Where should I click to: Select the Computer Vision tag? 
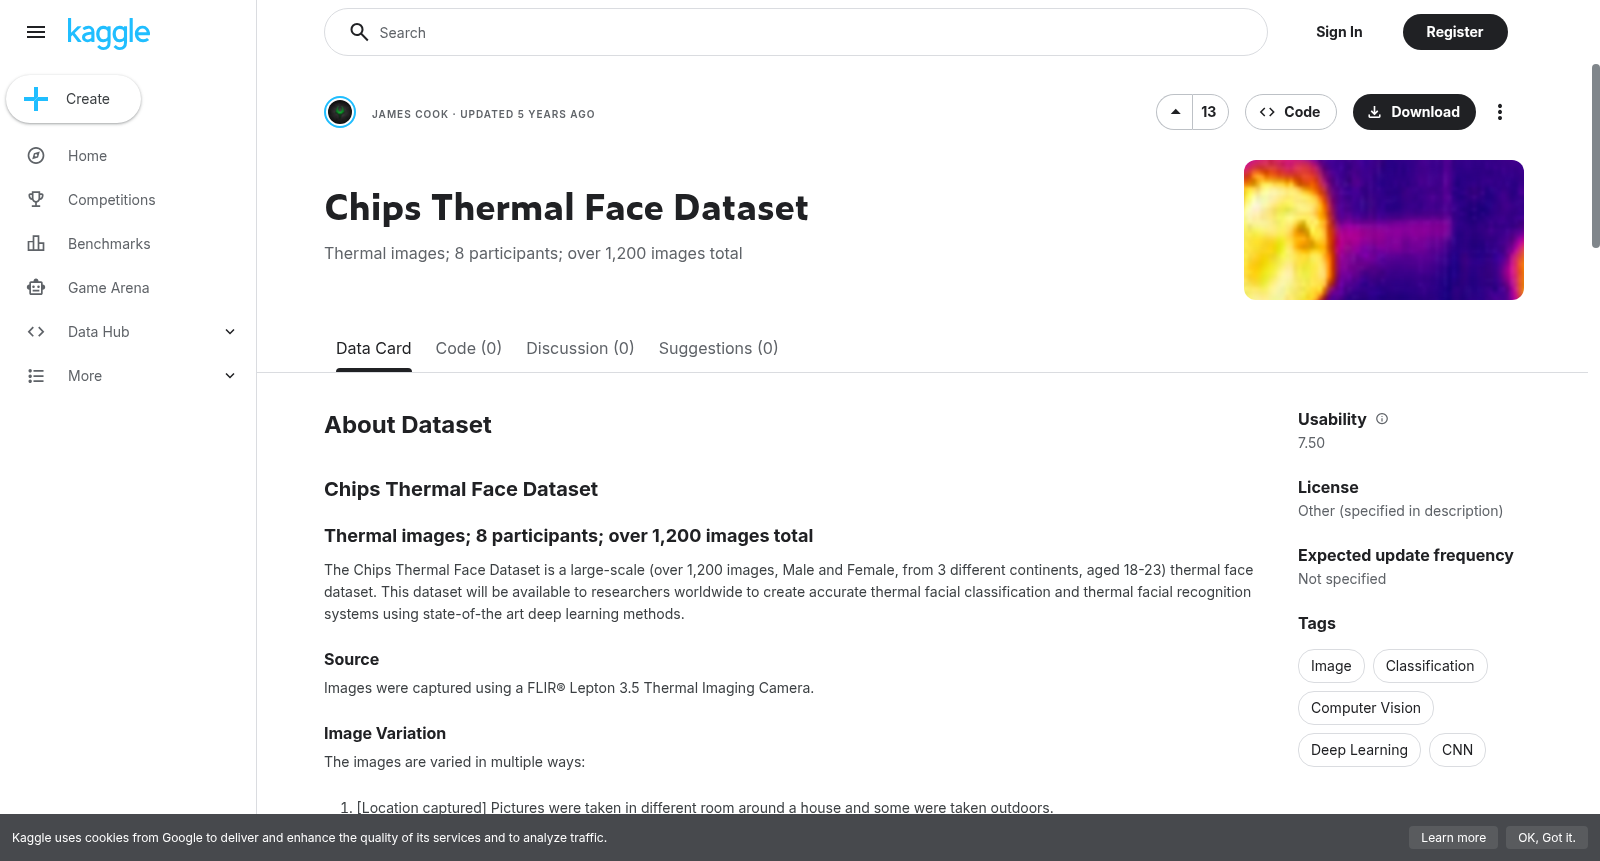[1365, 708]
